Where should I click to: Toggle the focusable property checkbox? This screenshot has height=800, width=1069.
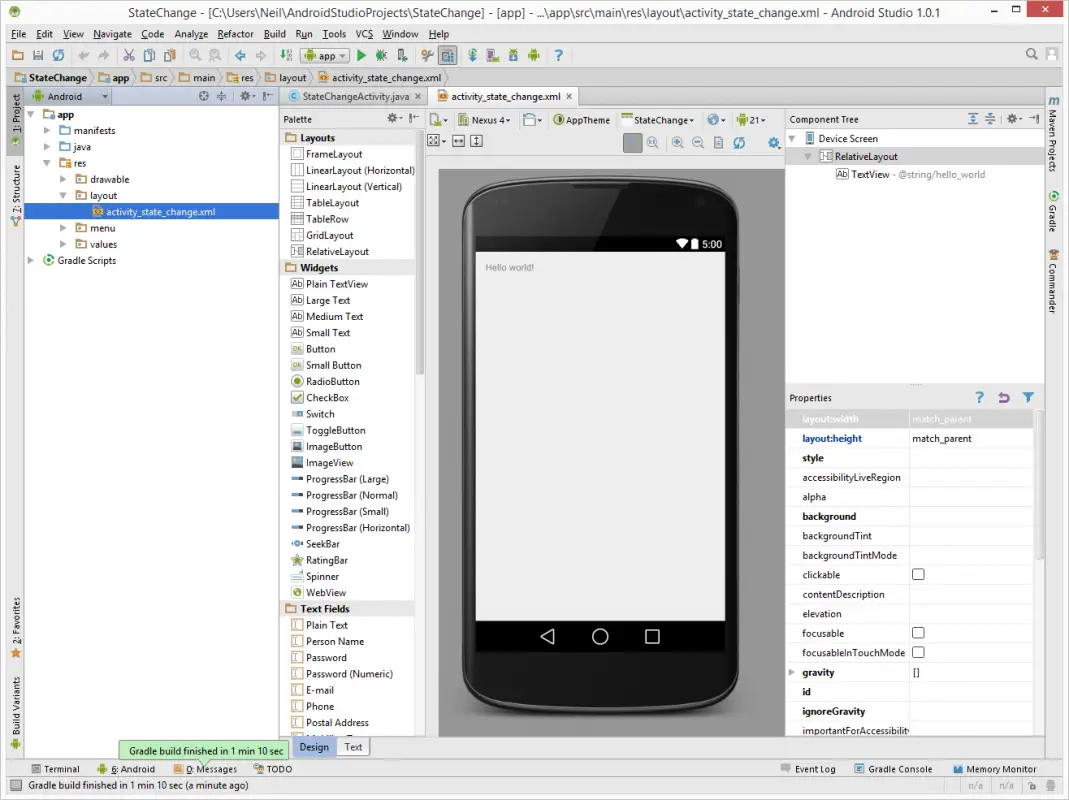[918, 633]
